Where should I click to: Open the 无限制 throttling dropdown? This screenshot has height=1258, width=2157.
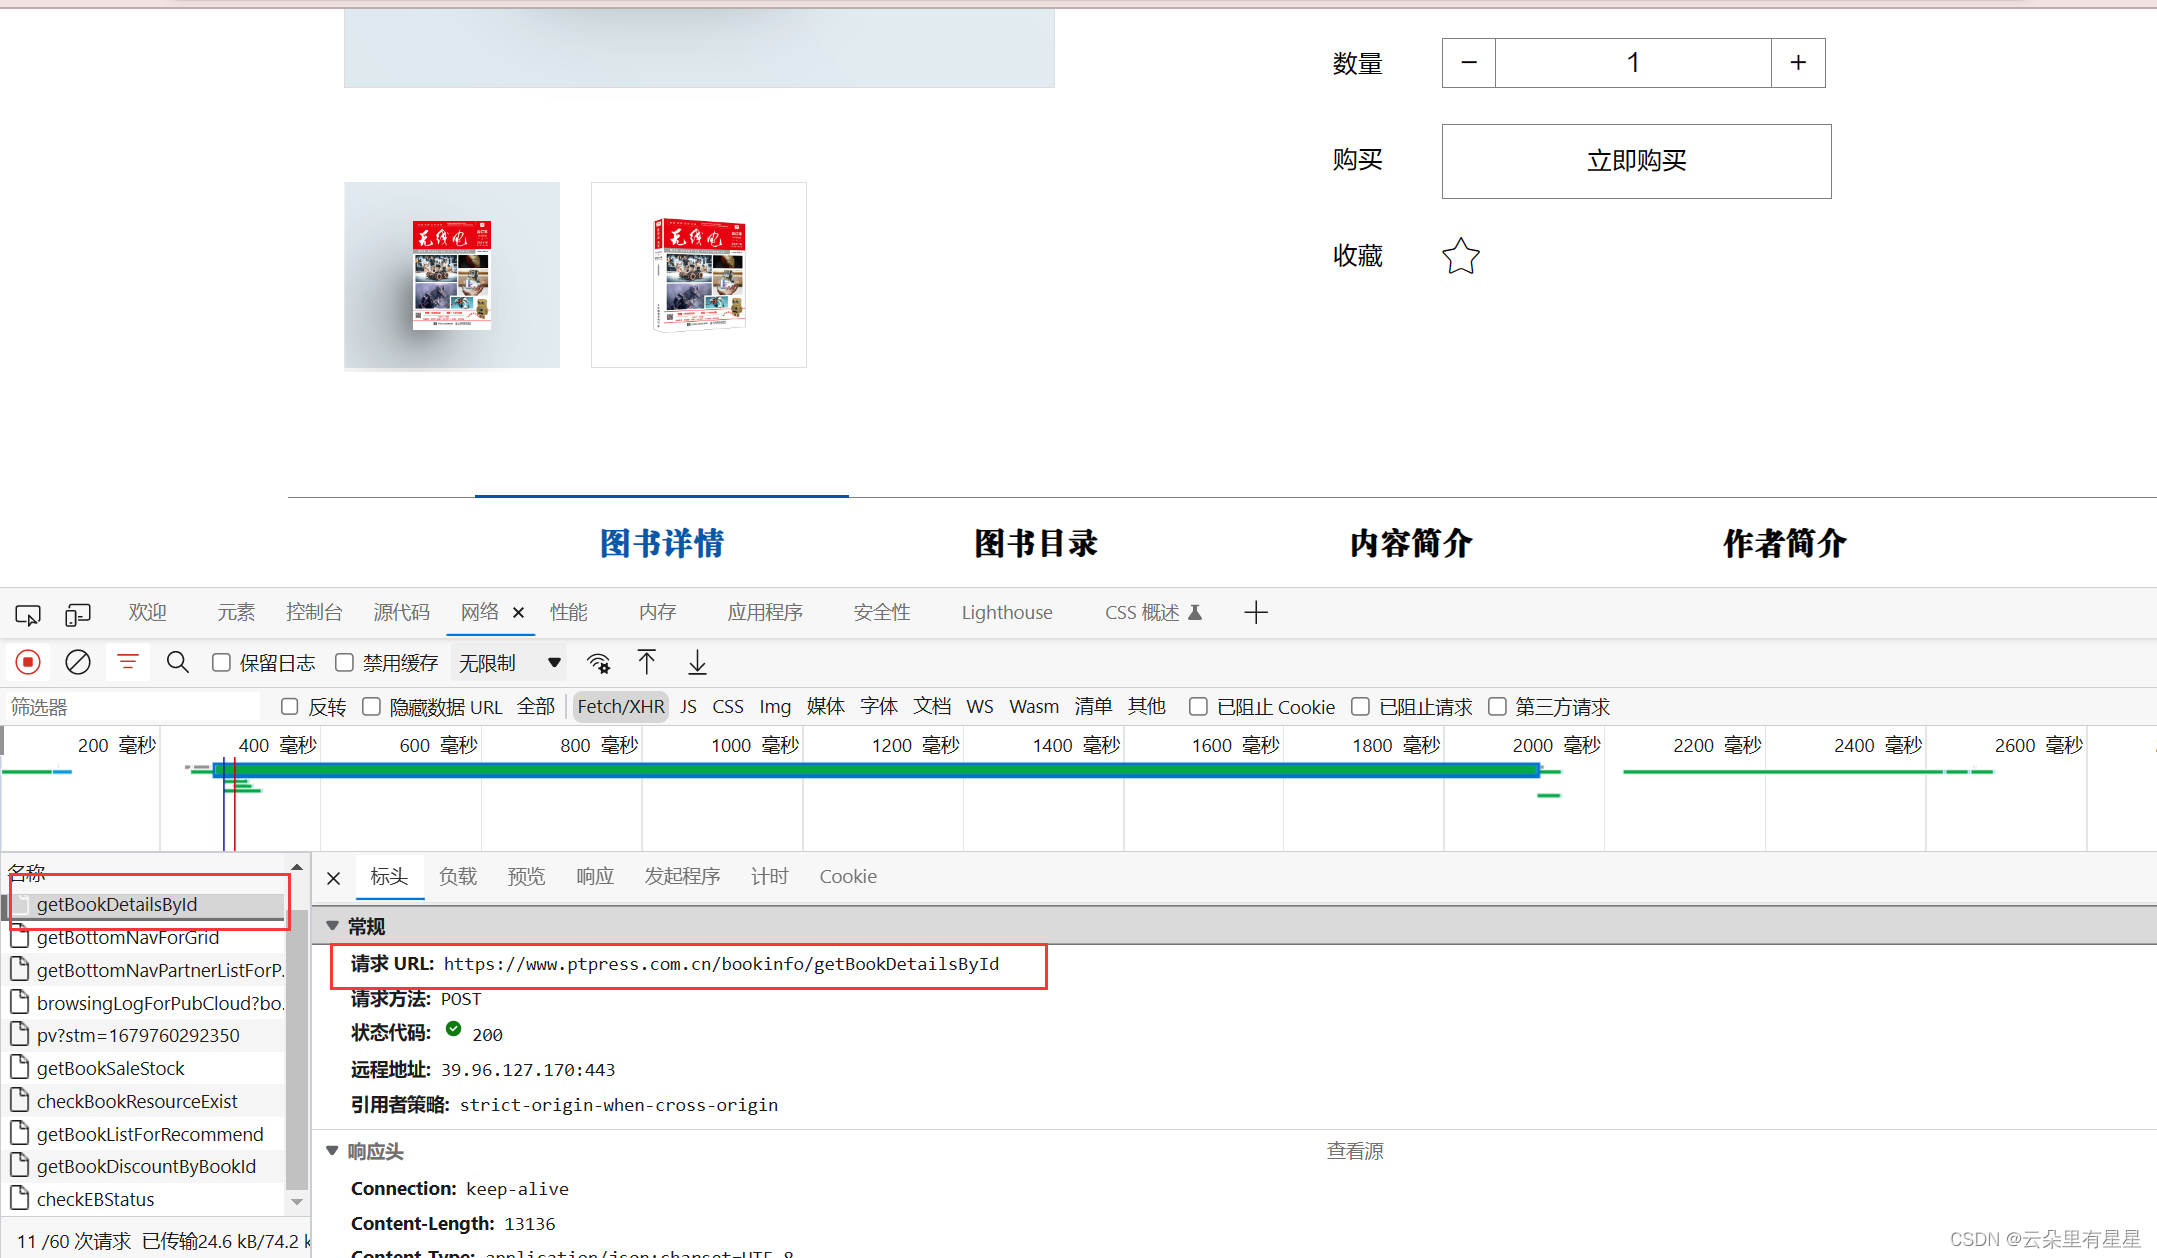pos(508,662)
